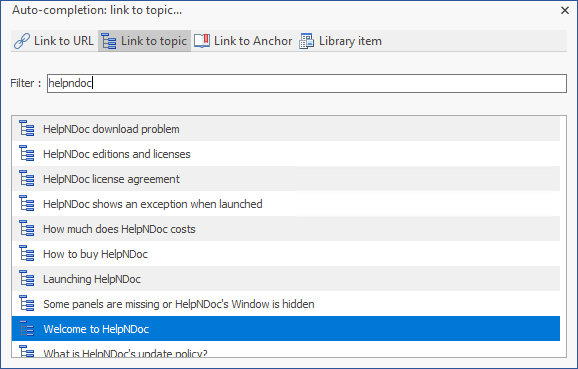578x369 pixels.
Task: Click the Library item icon
Action: click(306, 41)
